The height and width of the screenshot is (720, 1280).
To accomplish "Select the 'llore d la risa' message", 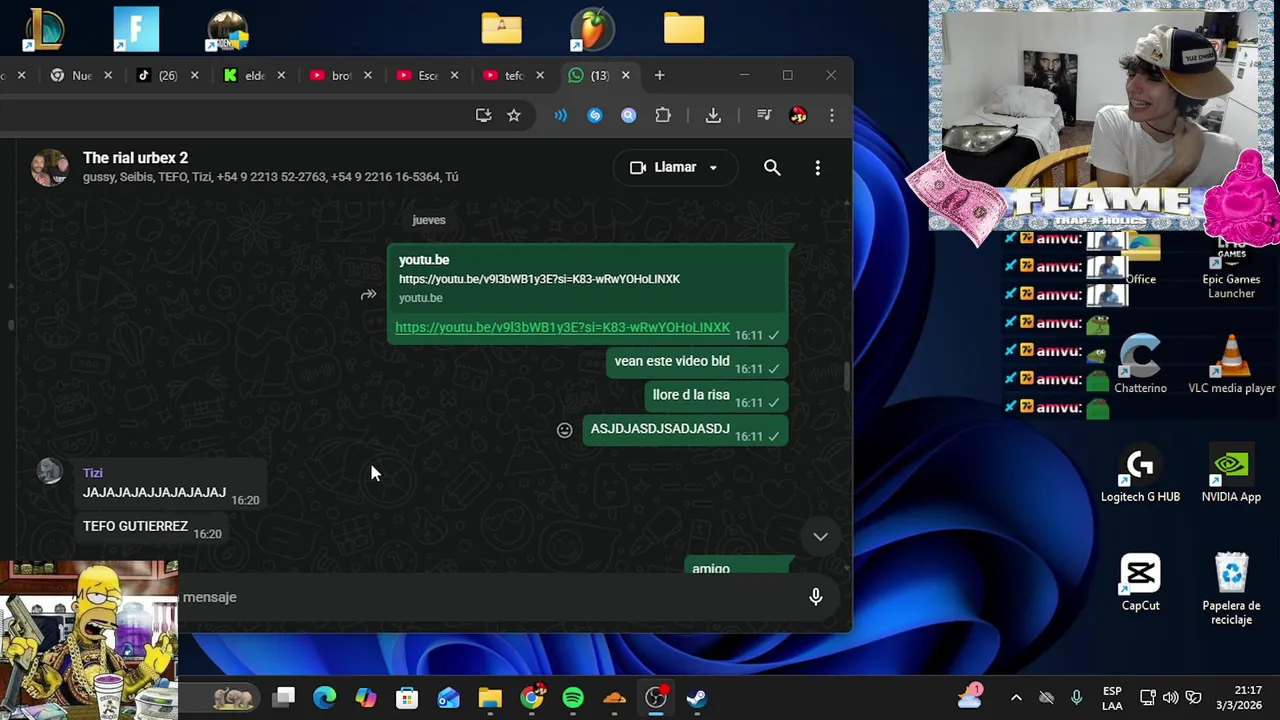I will tap(716, 396).
